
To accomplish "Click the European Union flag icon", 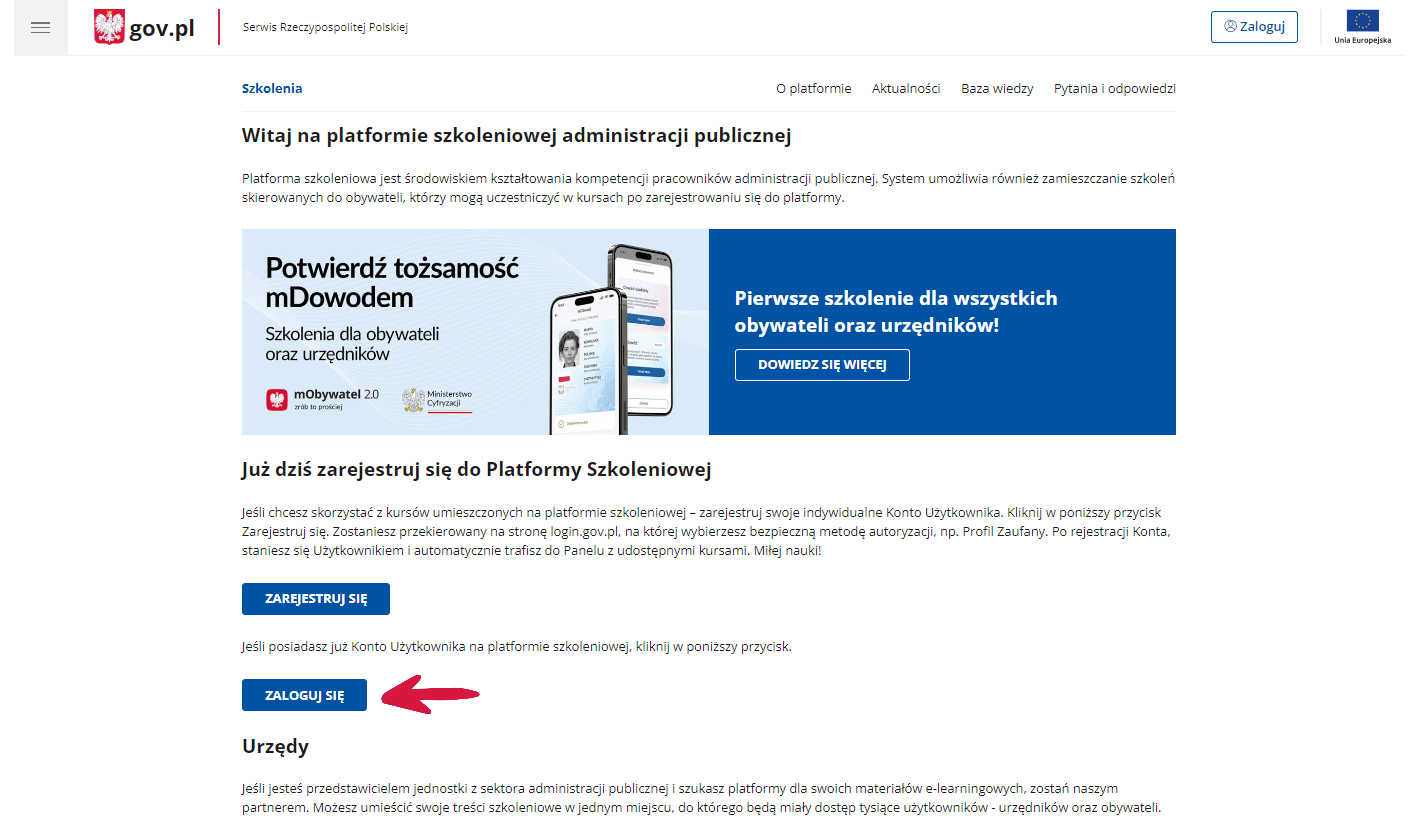I will point(1362,21).
